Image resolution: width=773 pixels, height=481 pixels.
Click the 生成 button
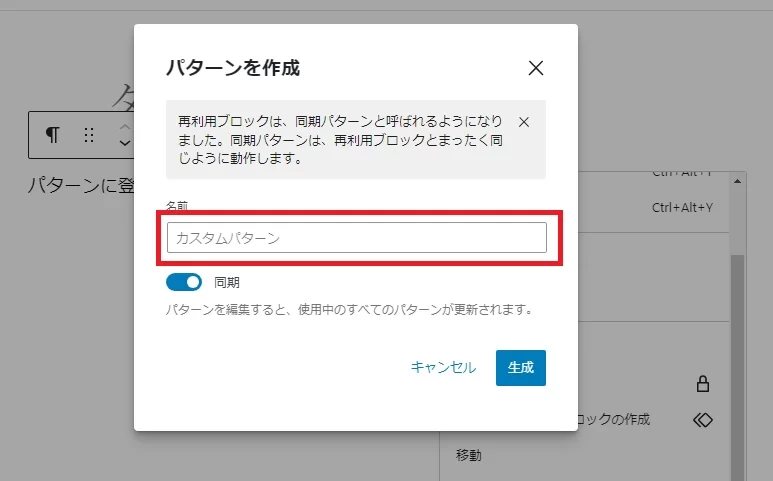point(521,368)
